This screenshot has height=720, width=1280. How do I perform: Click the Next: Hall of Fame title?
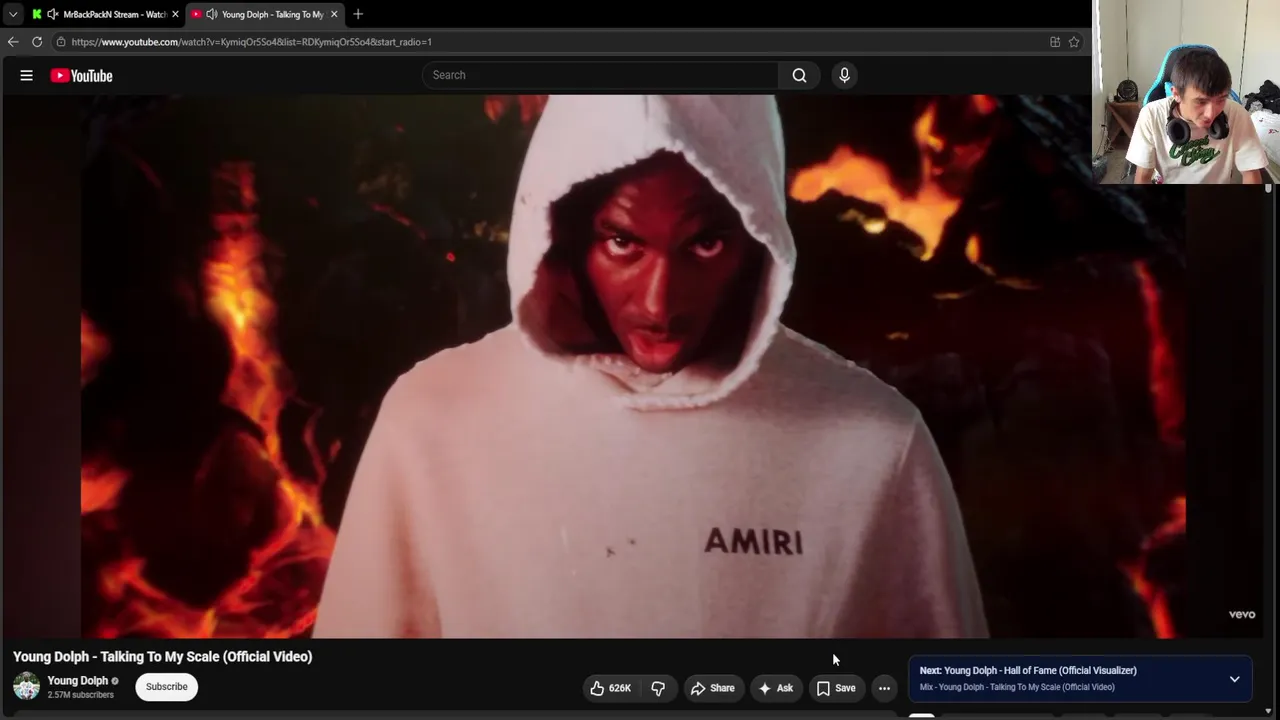click(1028, 671)
